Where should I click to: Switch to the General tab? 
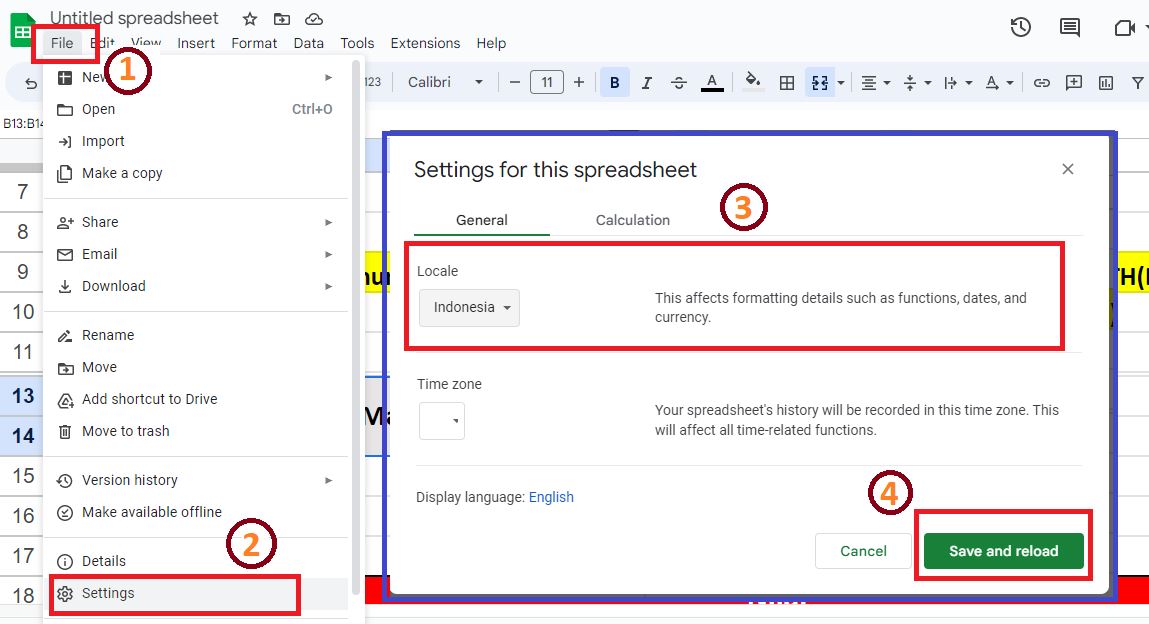(x=481, y=220)
